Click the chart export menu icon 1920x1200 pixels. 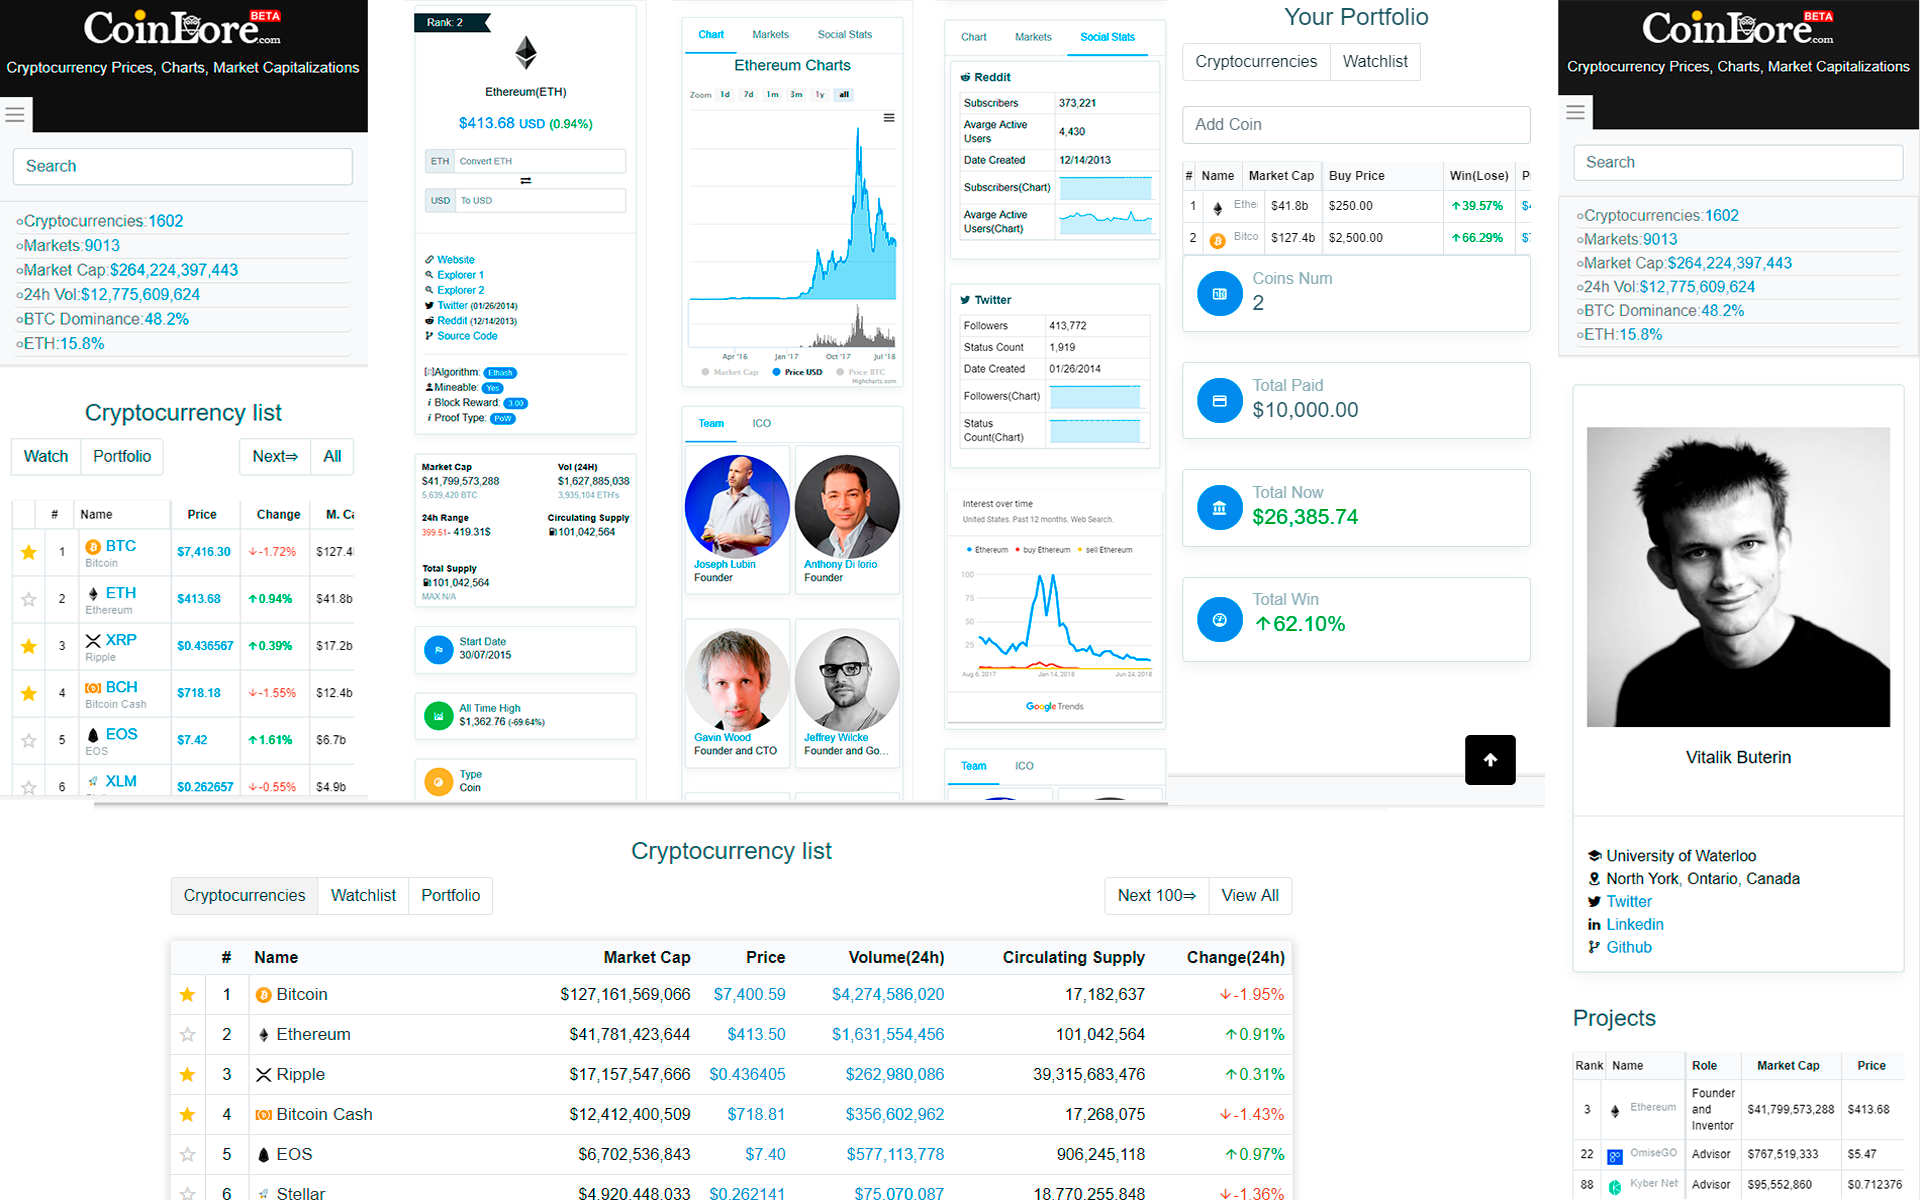click(889, 118)
